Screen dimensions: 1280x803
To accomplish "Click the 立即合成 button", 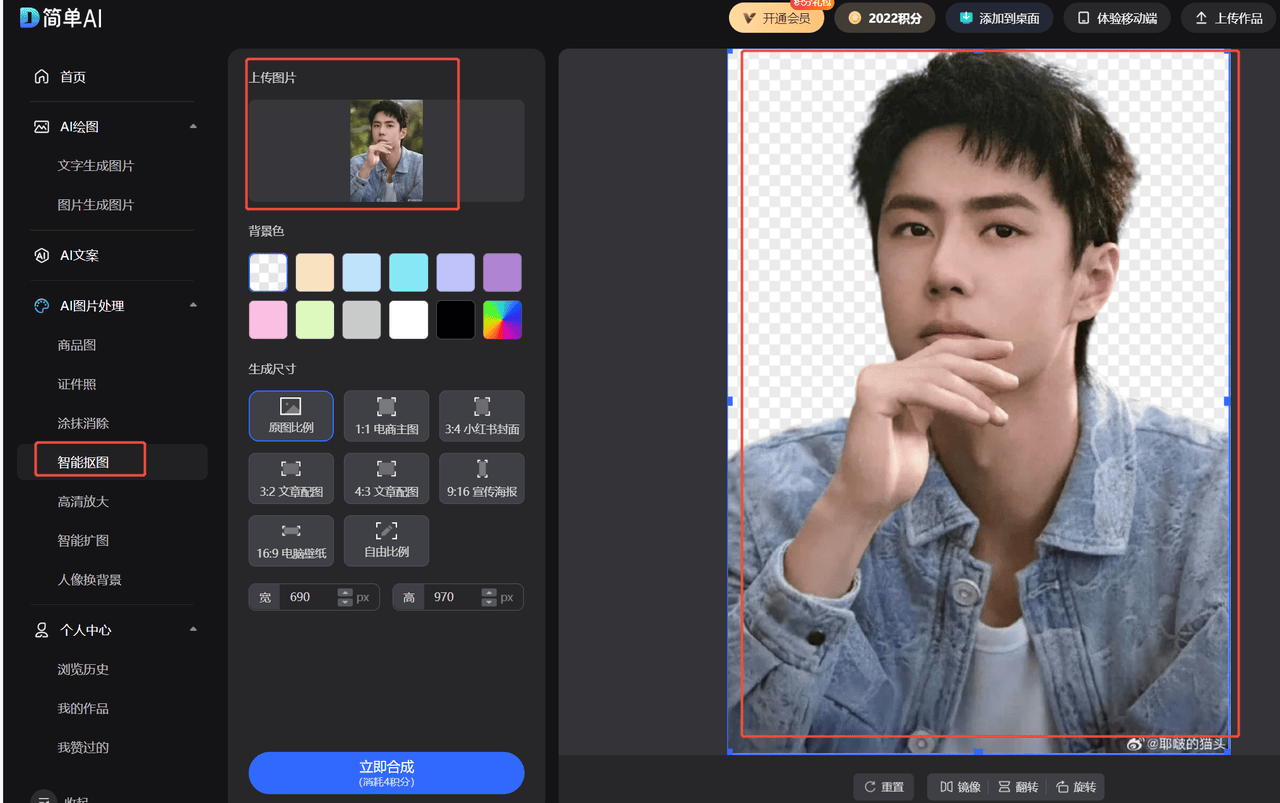I will (386, 773).
